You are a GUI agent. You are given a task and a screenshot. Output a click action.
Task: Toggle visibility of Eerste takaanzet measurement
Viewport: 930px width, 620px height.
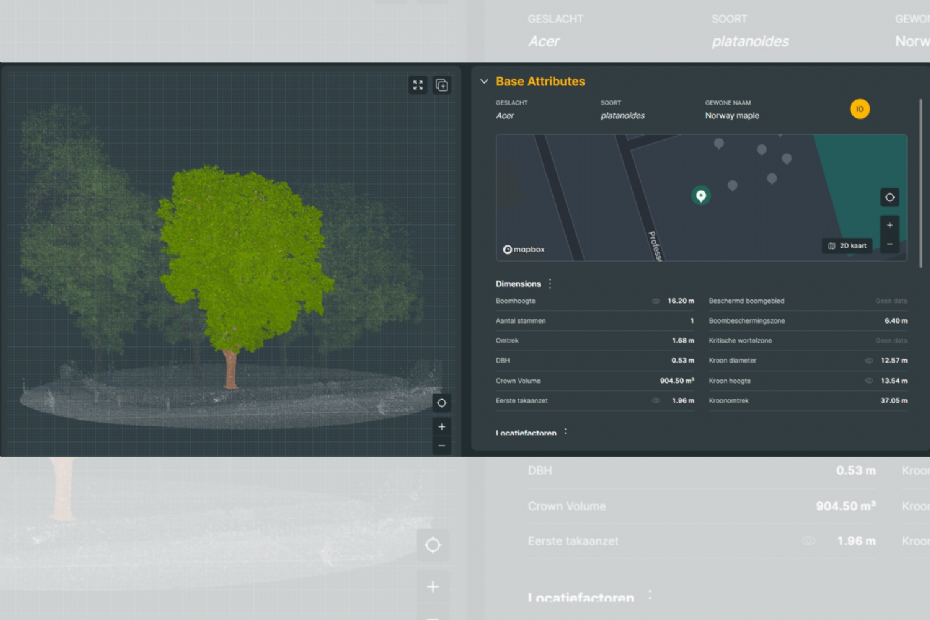pos(656,400)
